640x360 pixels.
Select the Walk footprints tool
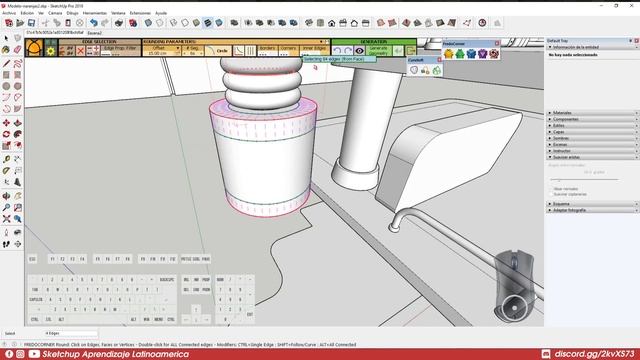[6, 244]
